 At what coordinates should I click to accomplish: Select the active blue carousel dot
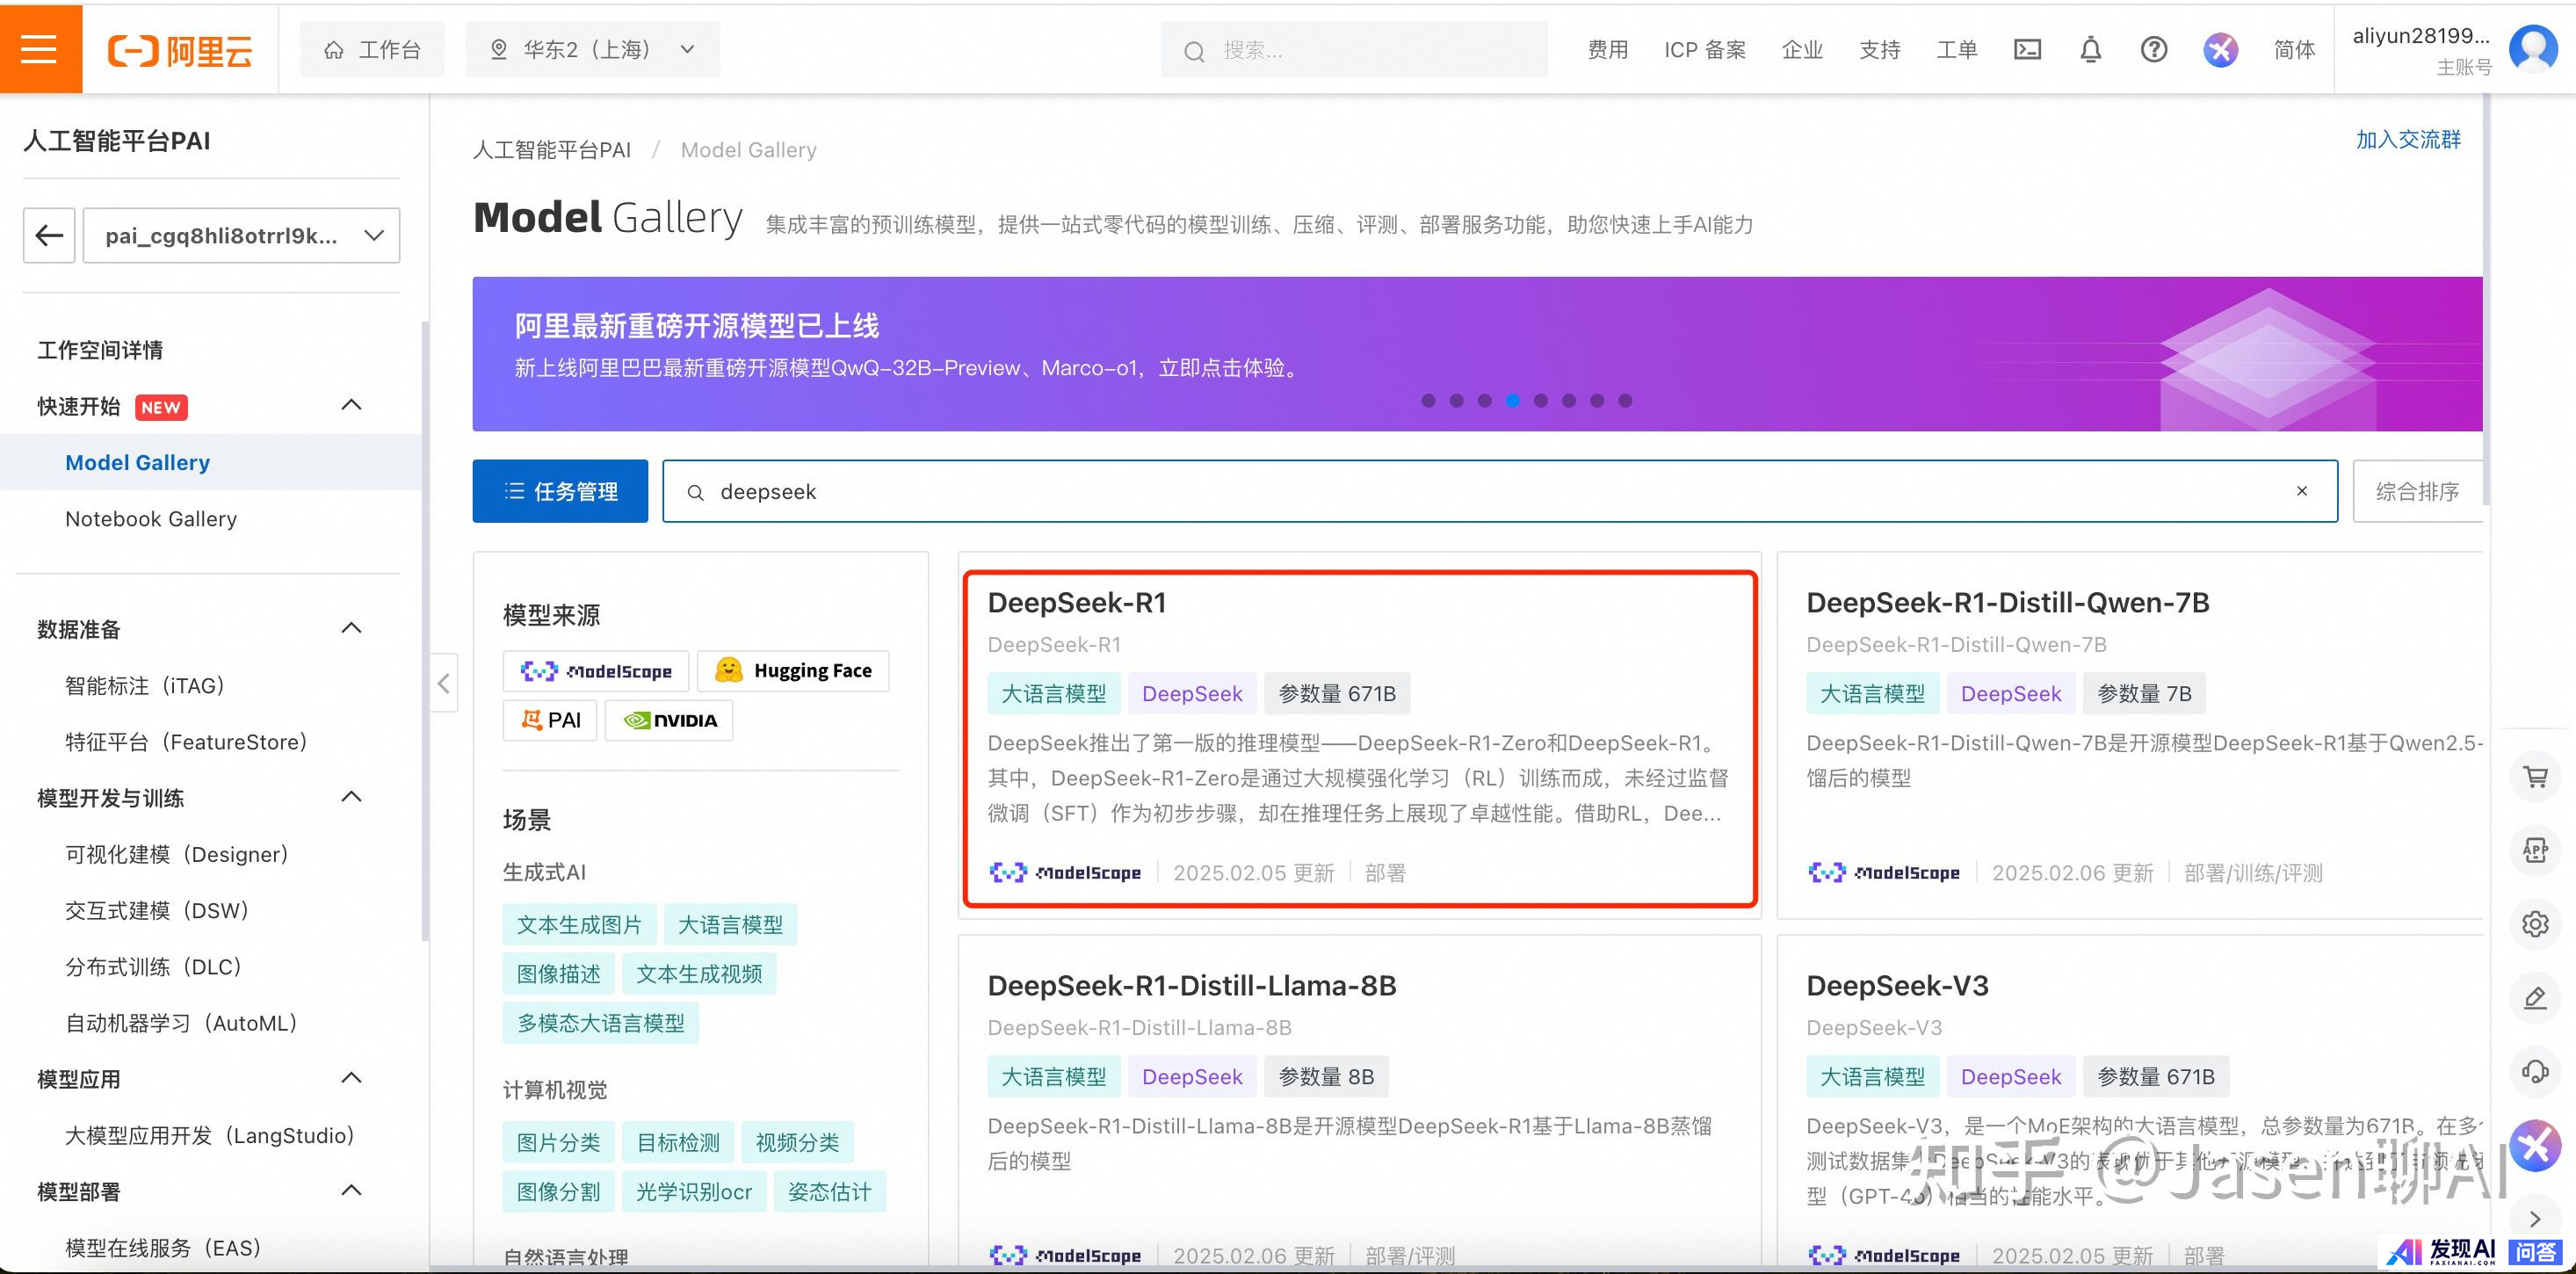(x=1513, y=400)
